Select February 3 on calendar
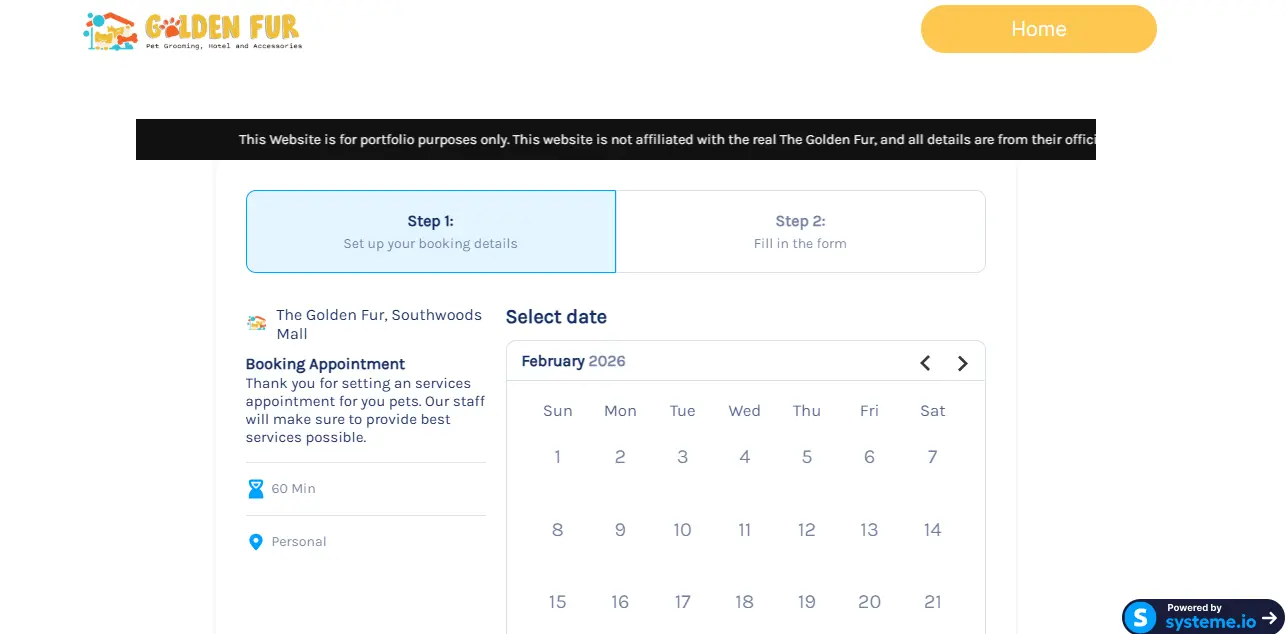 (682, 457)
